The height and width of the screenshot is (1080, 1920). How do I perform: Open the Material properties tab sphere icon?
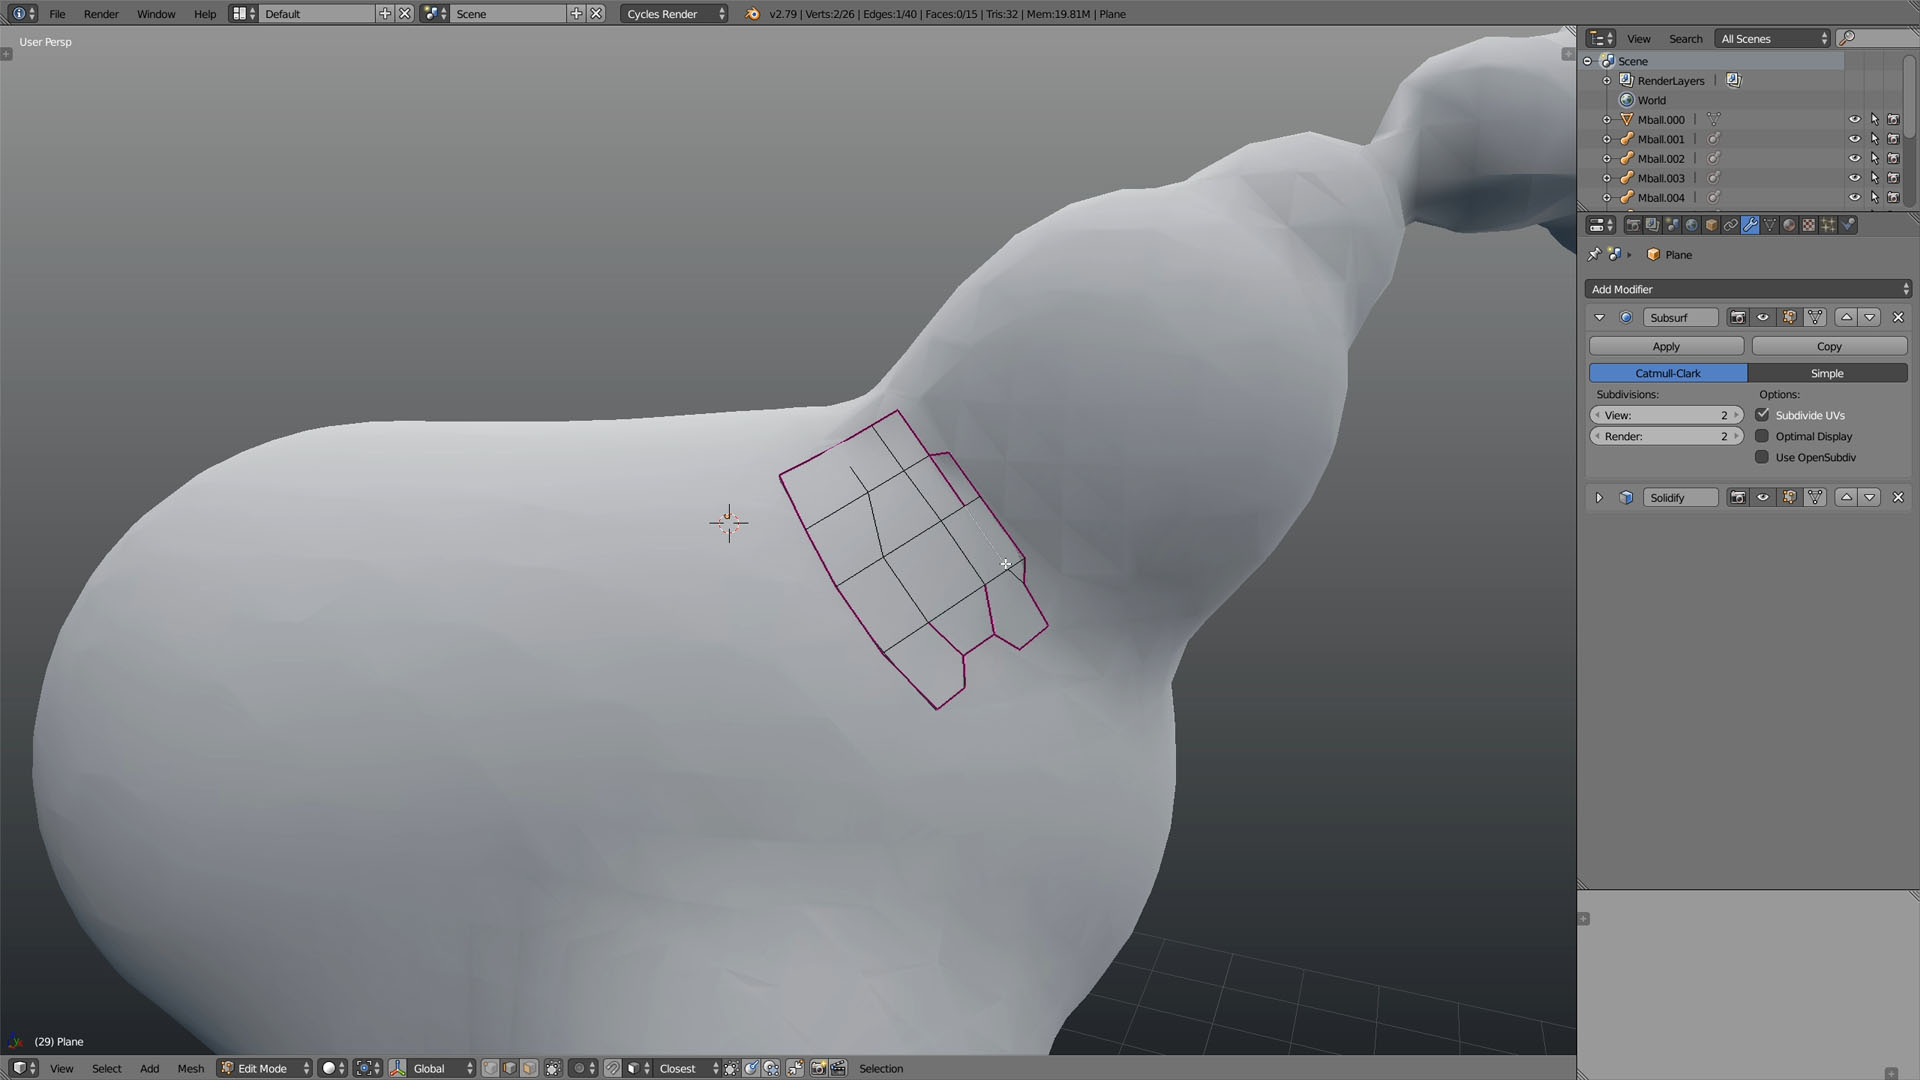(x=1789, y=225)
